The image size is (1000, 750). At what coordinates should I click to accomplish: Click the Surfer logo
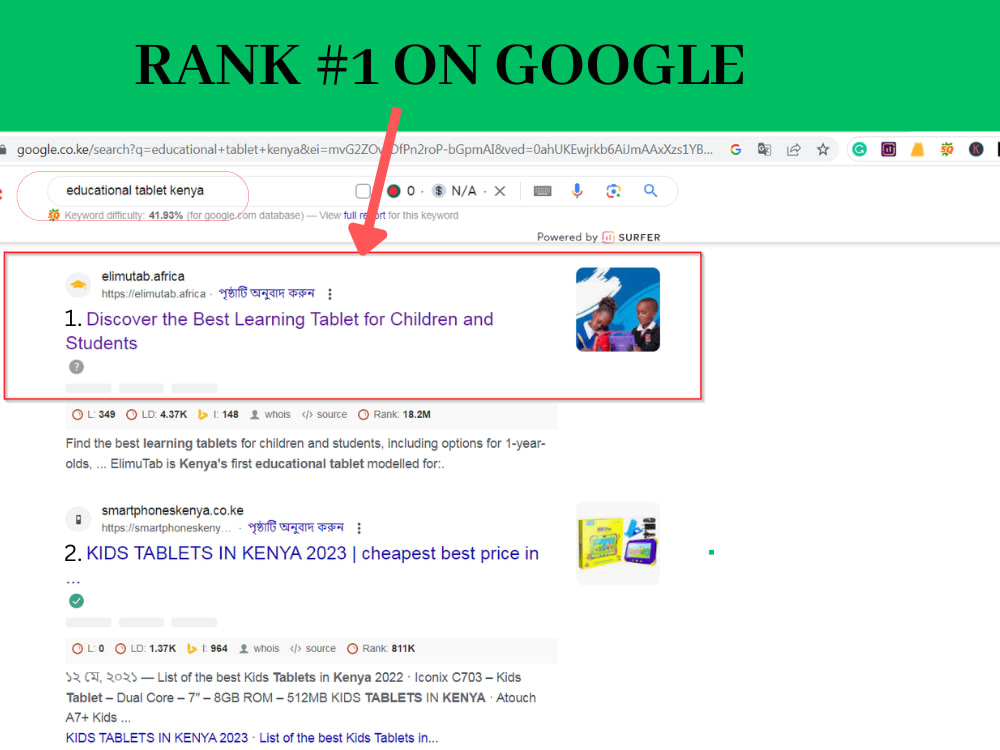[x=631, y=237]
